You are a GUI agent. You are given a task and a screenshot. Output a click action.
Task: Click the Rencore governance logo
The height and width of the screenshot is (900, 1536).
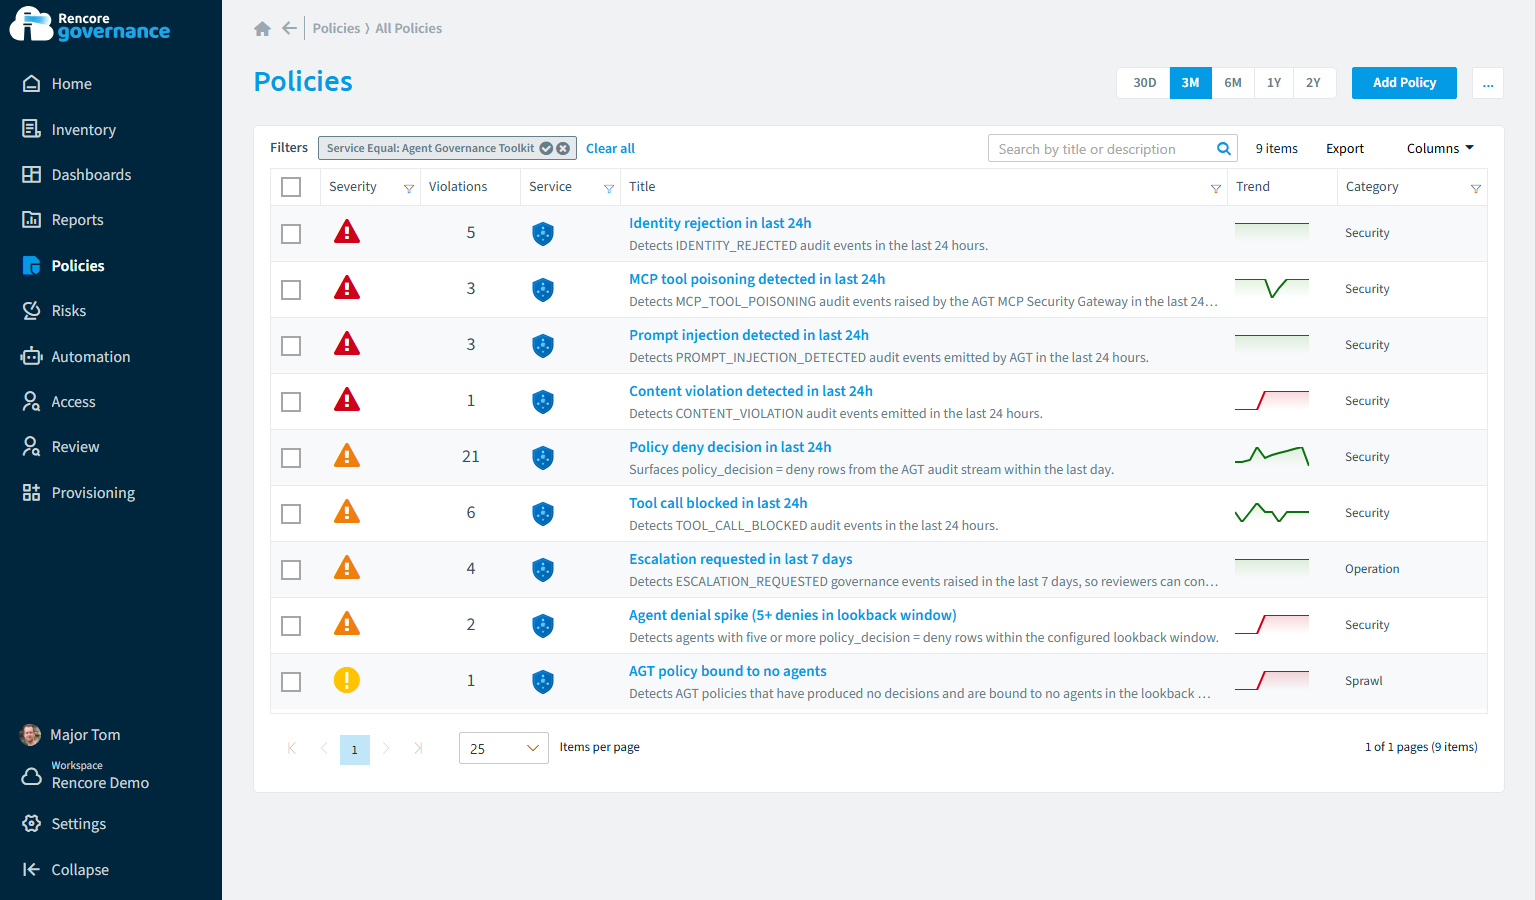(90, 25)
